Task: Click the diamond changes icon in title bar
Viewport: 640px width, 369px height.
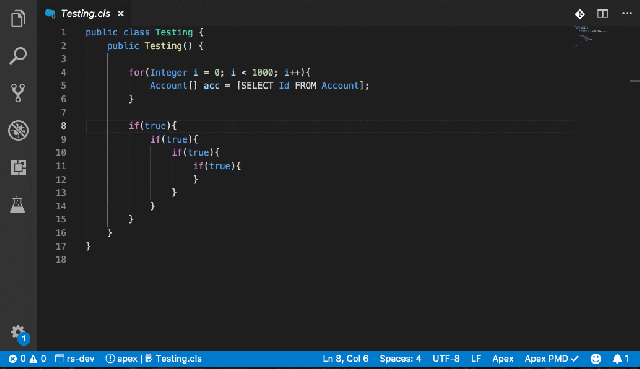Action: (x=580, y=14)
